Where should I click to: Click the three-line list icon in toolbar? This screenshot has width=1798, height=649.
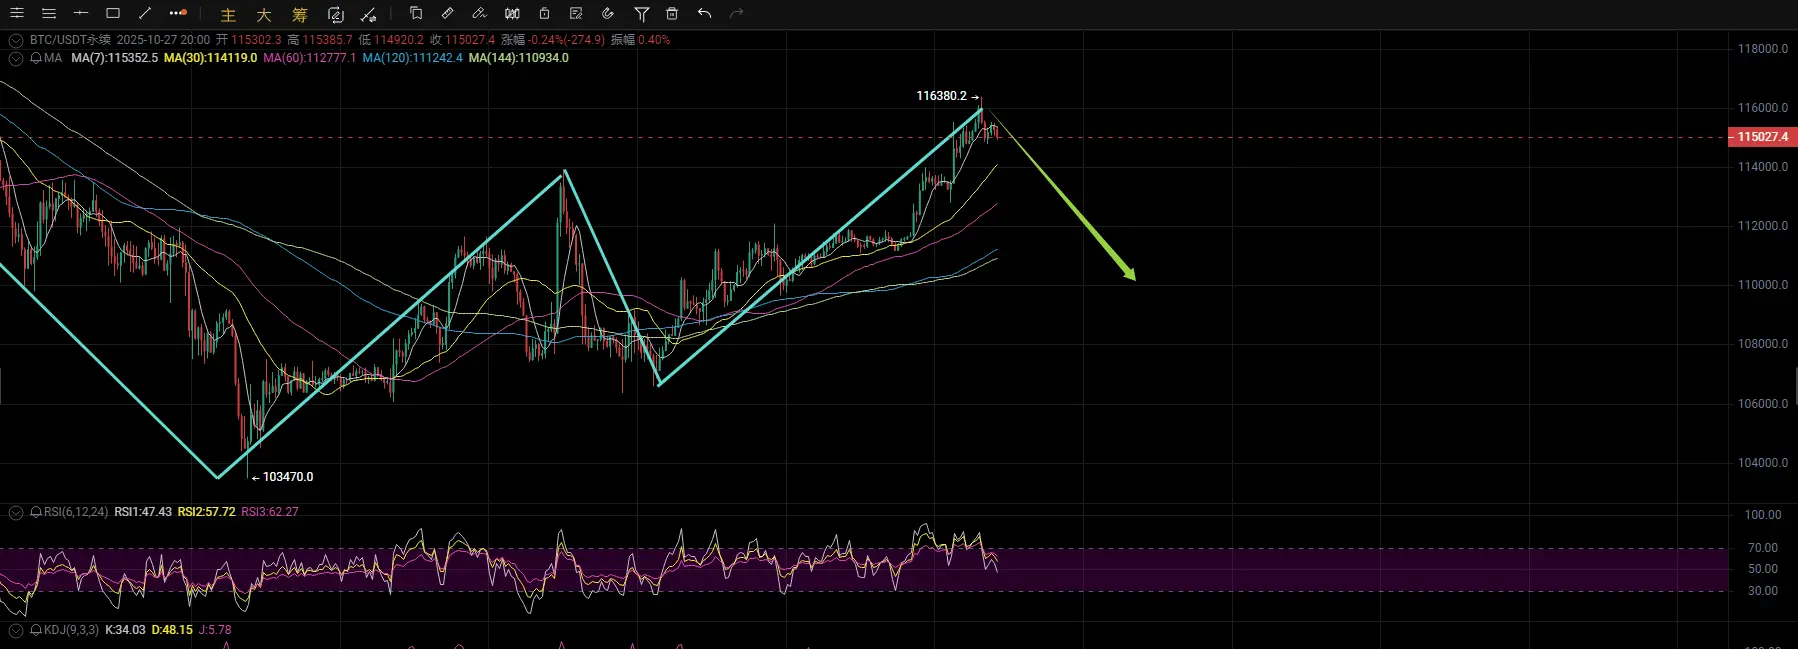[x=49, y=13]
